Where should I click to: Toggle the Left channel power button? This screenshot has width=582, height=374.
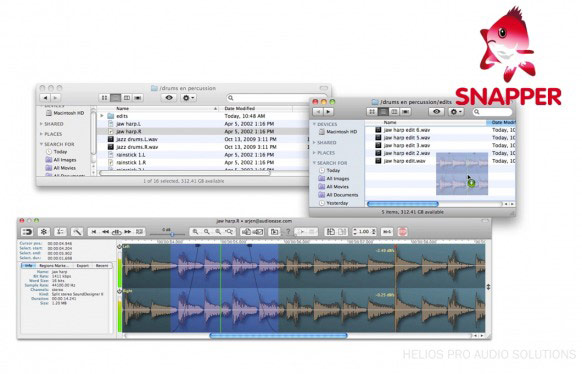120,246
